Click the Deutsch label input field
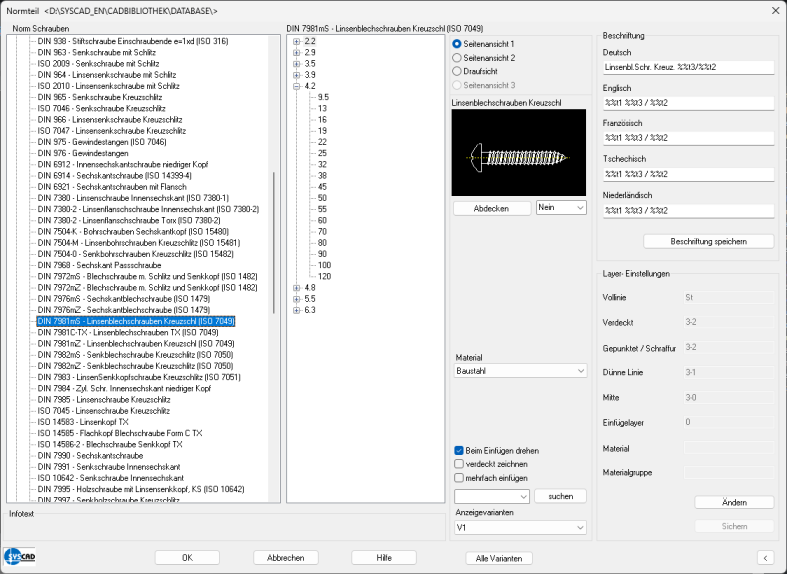 (688, 67)
